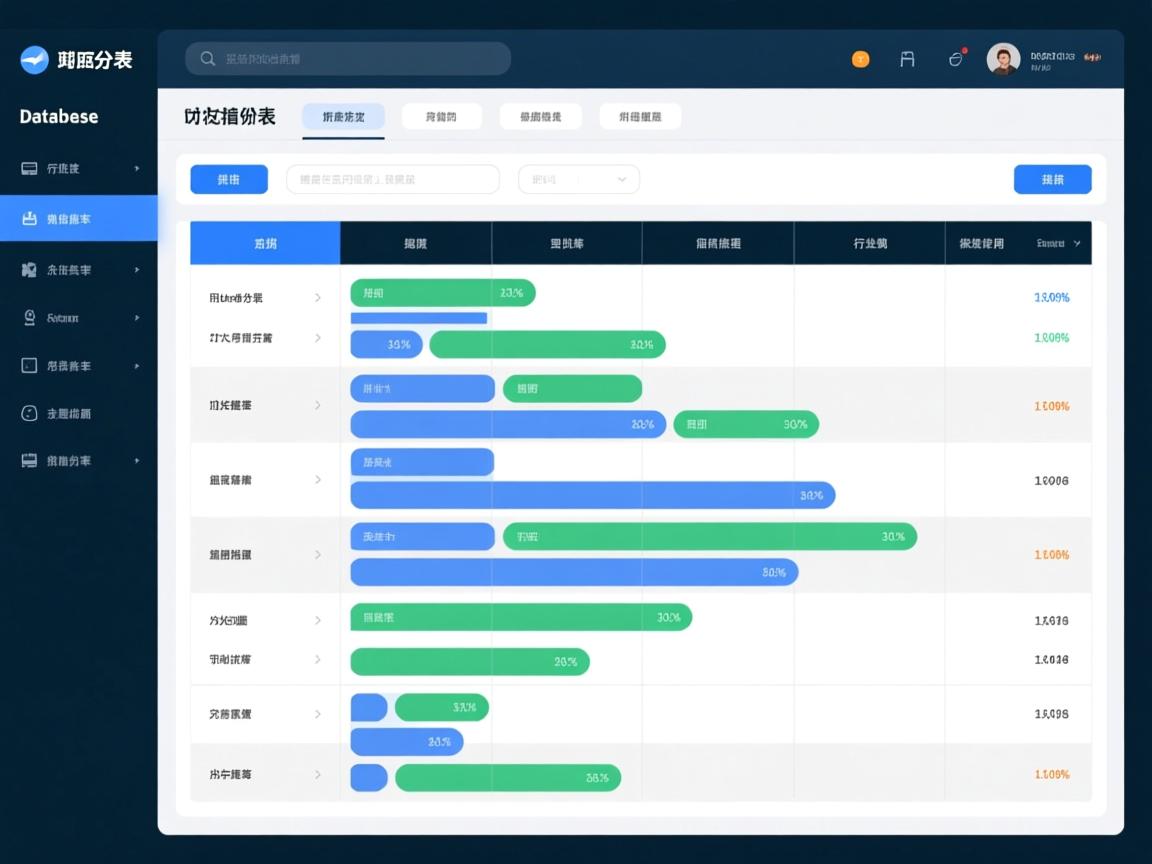Switch to the fourth tab beside page title
The width and height of the screenshot is (1152, 864).
coord(640,117)
